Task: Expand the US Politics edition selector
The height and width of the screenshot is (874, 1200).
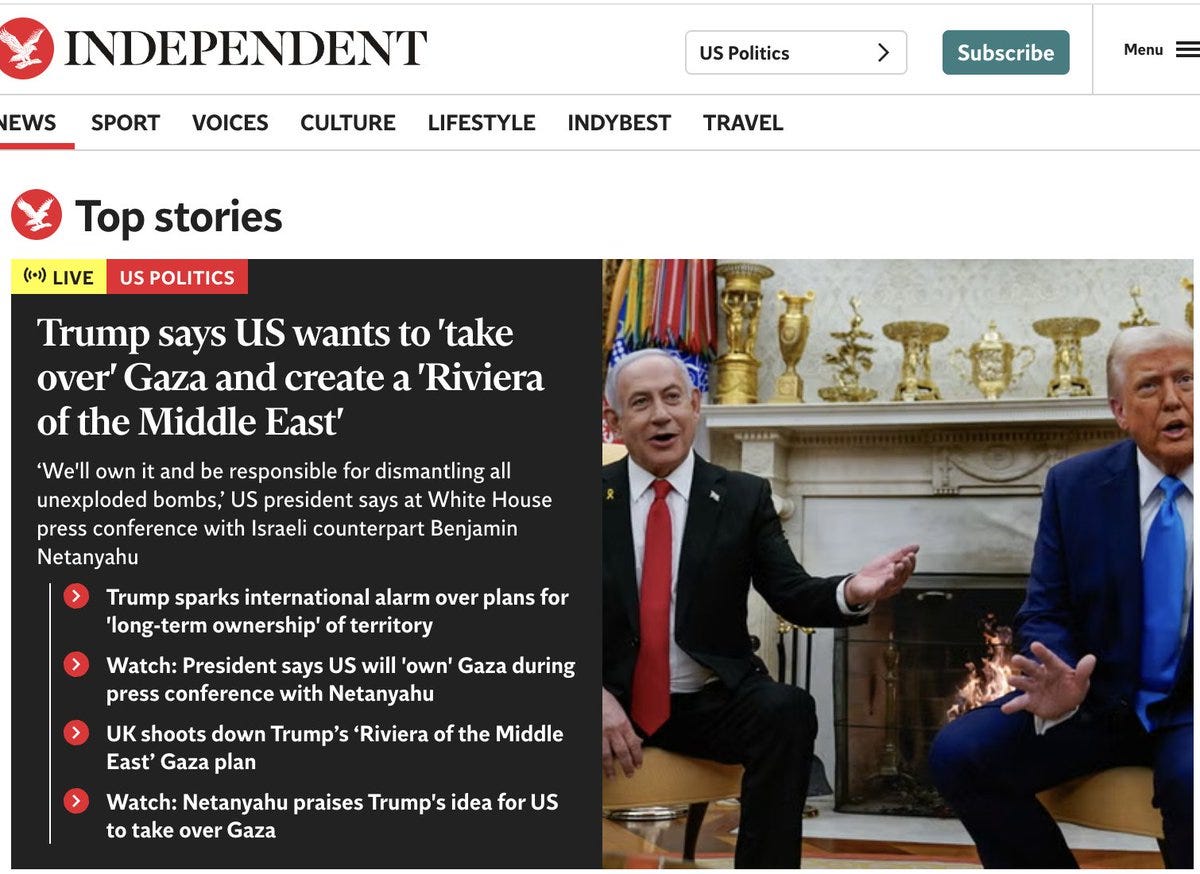Action: 796,52
